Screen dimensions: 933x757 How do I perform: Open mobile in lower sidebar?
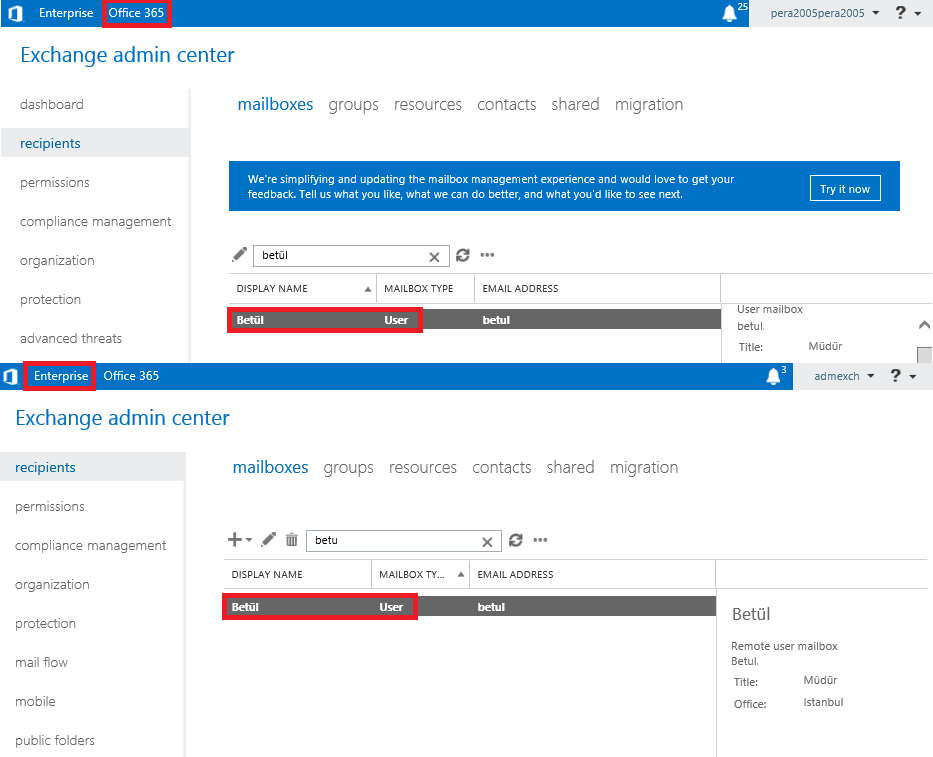[35, 702]
